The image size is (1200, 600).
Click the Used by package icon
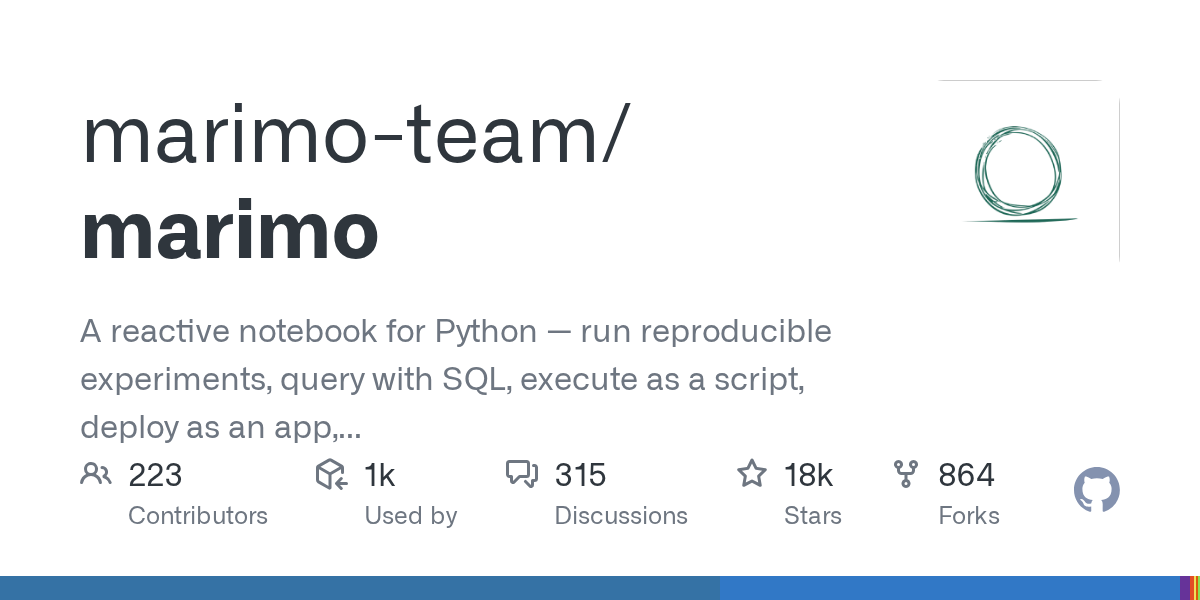[x=331, y=474]
